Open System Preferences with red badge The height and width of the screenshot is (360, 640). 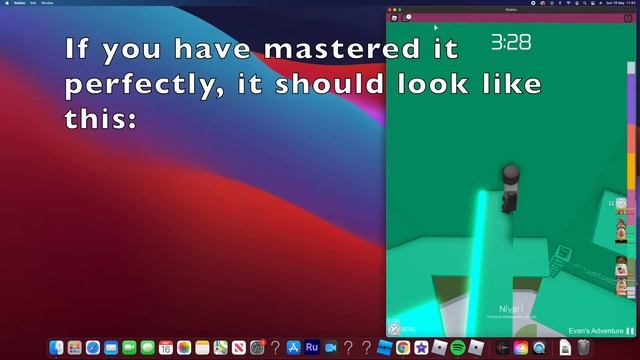click(257, 348)
